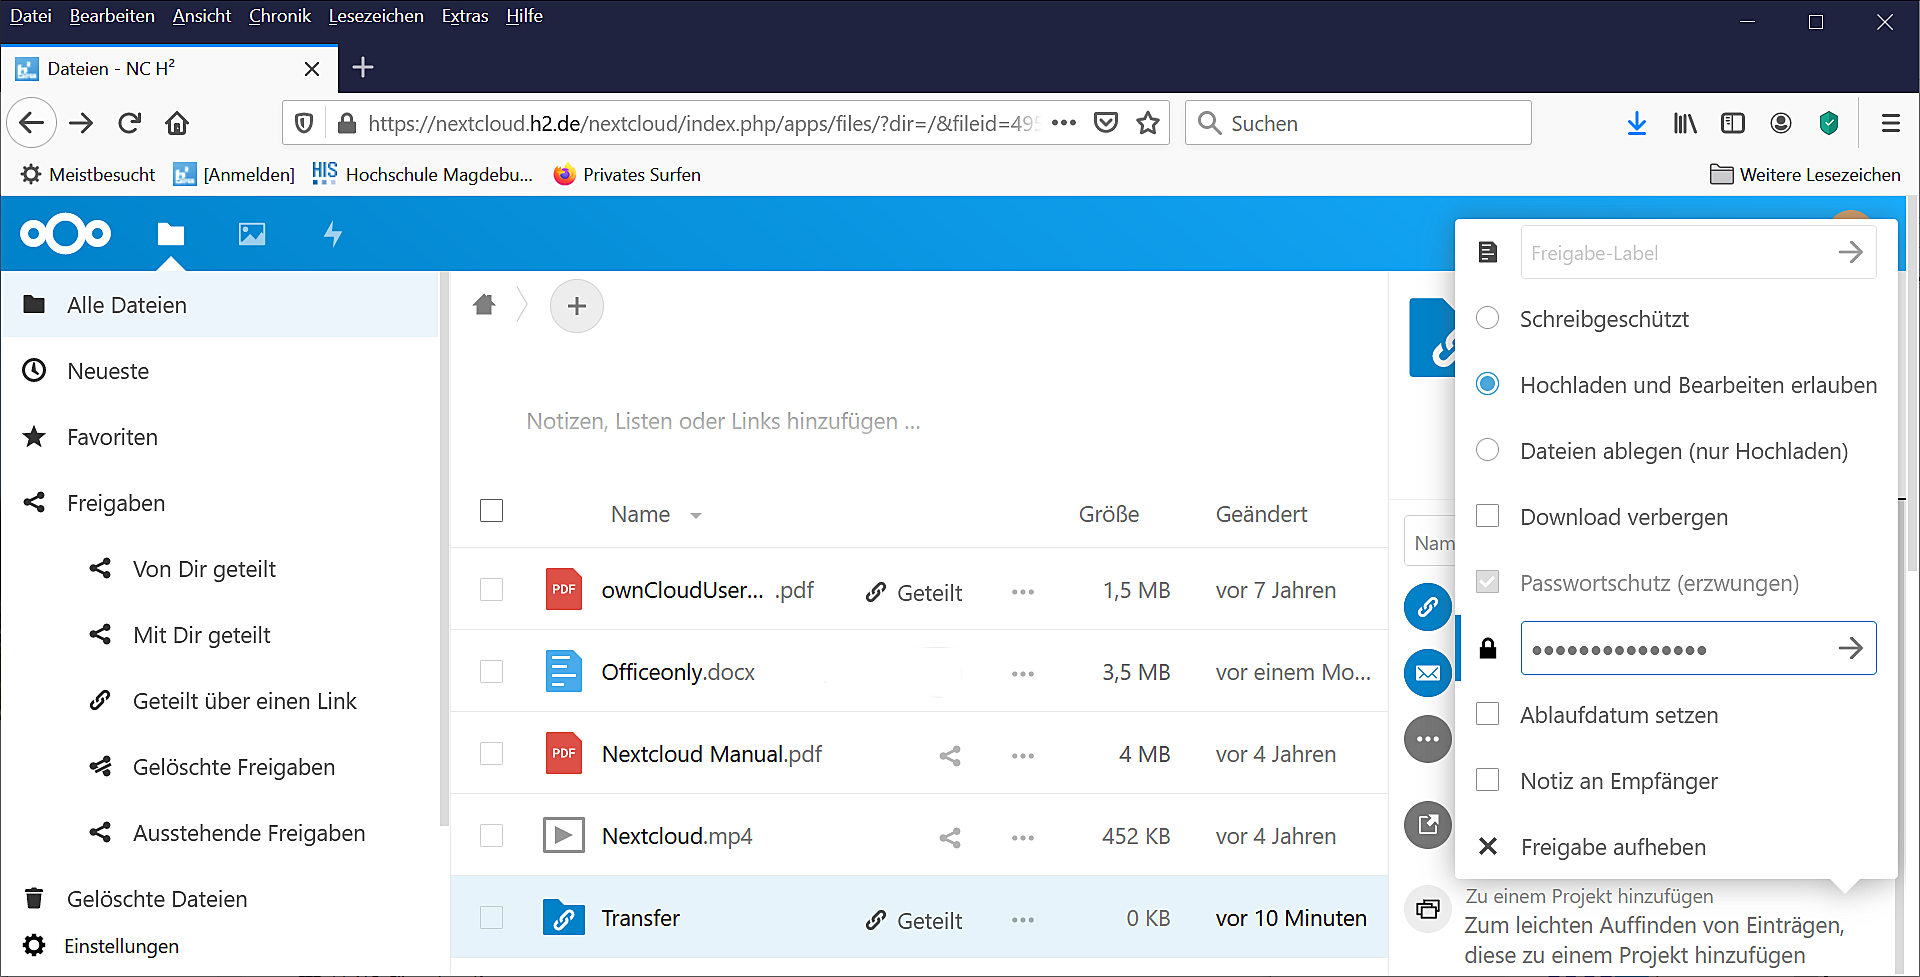Viewport: 1920px width, 977px height.
Task: Select Dateien ablegen (nur Hochladen) option
Action: pos(1488,450)
